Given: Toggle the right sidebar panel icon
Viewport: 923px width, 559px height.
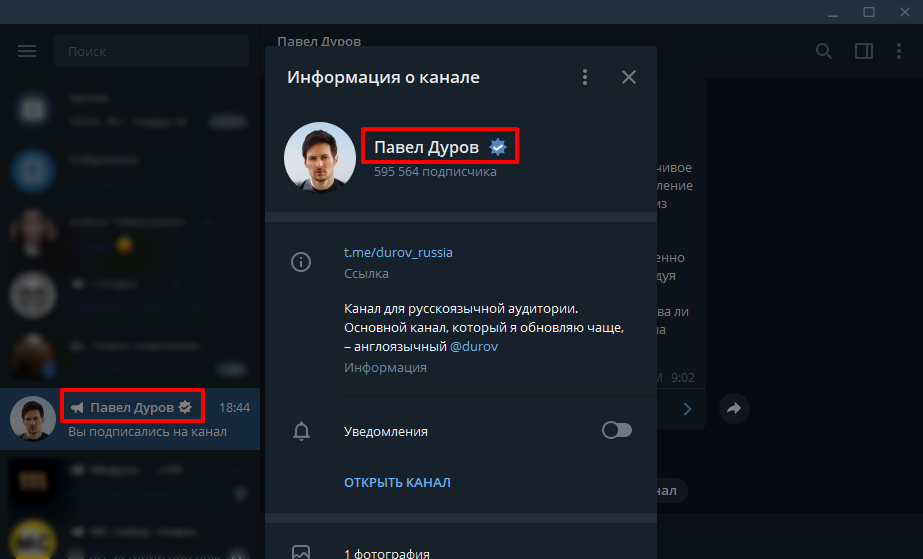Looking at the screenshot, I should tap(864, 51).
